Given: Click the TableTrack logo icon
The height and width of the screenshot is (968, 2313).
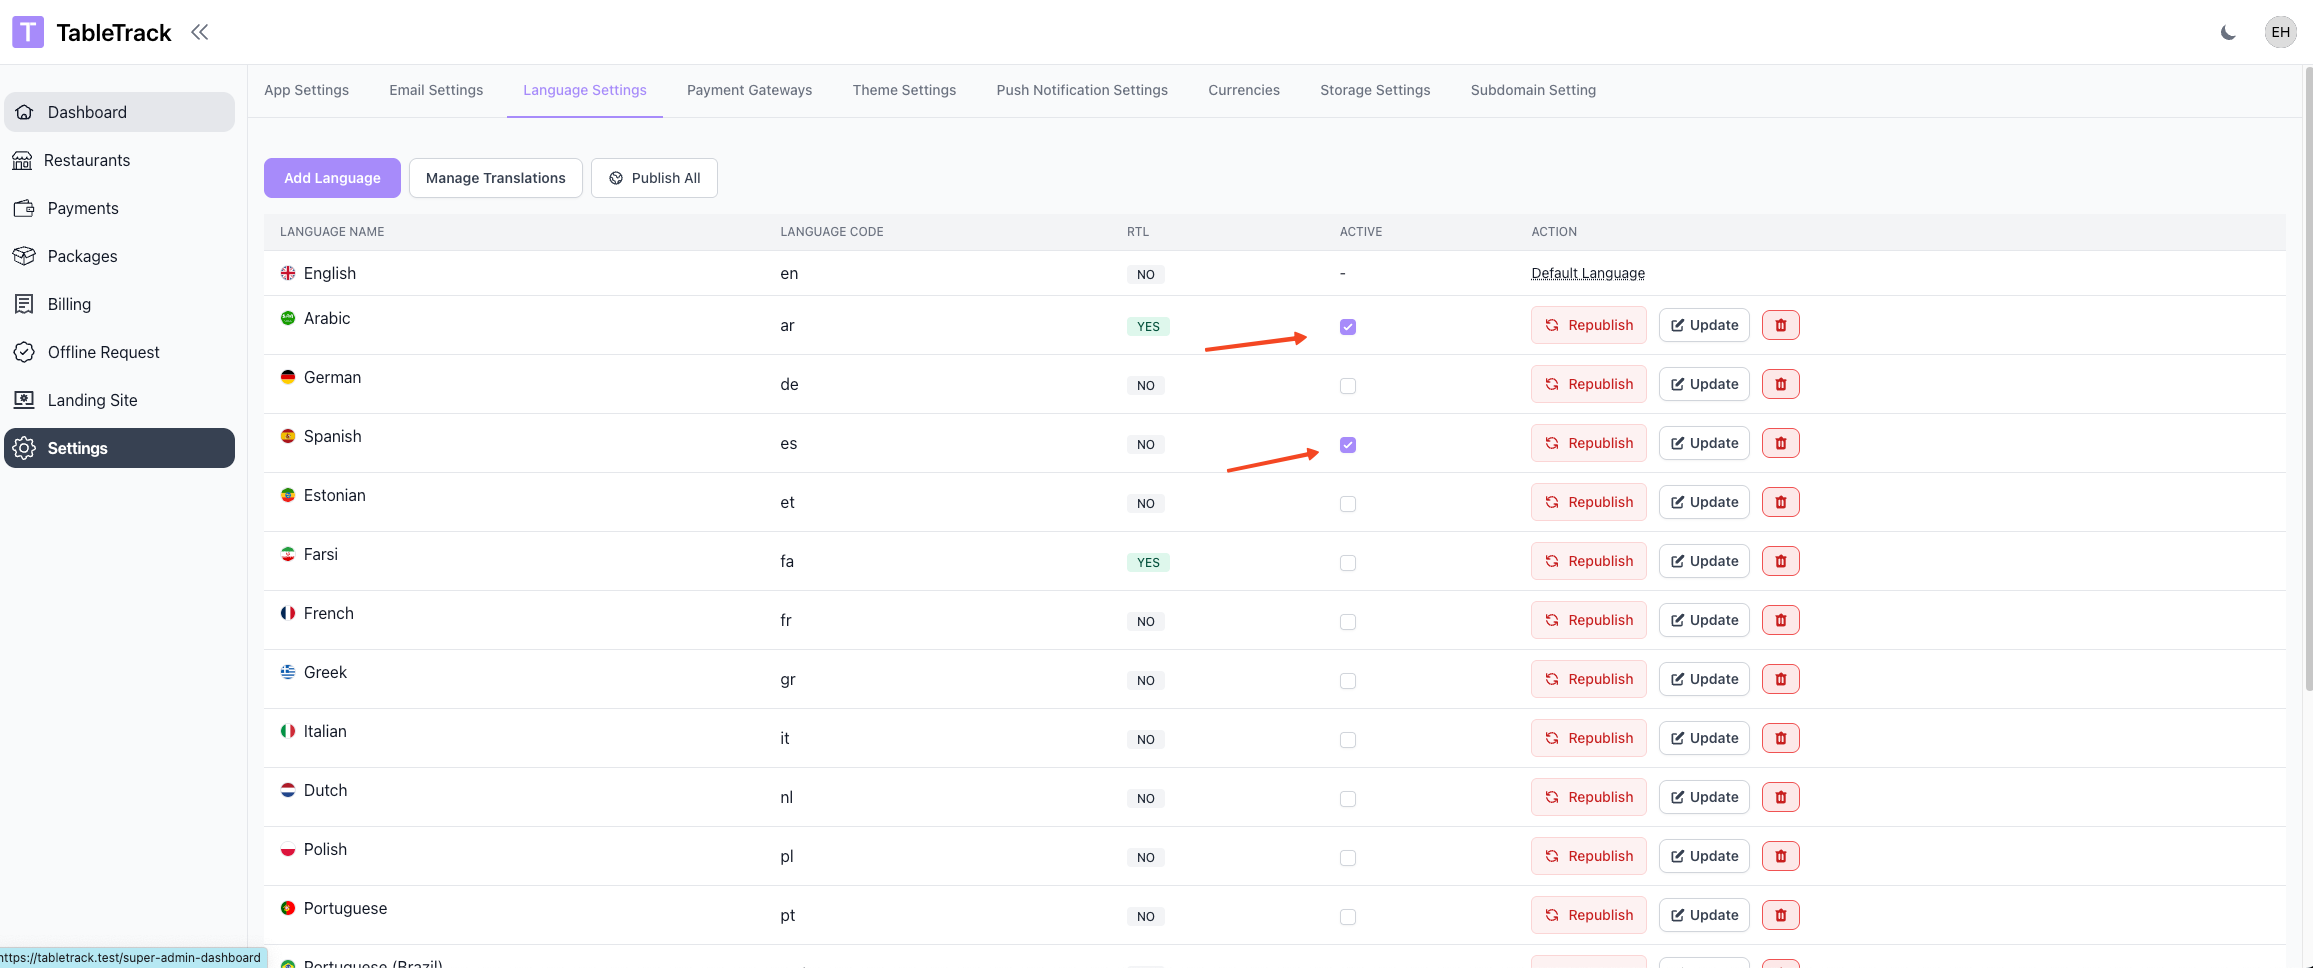Looking at the screenshot, I should point(28,32).
